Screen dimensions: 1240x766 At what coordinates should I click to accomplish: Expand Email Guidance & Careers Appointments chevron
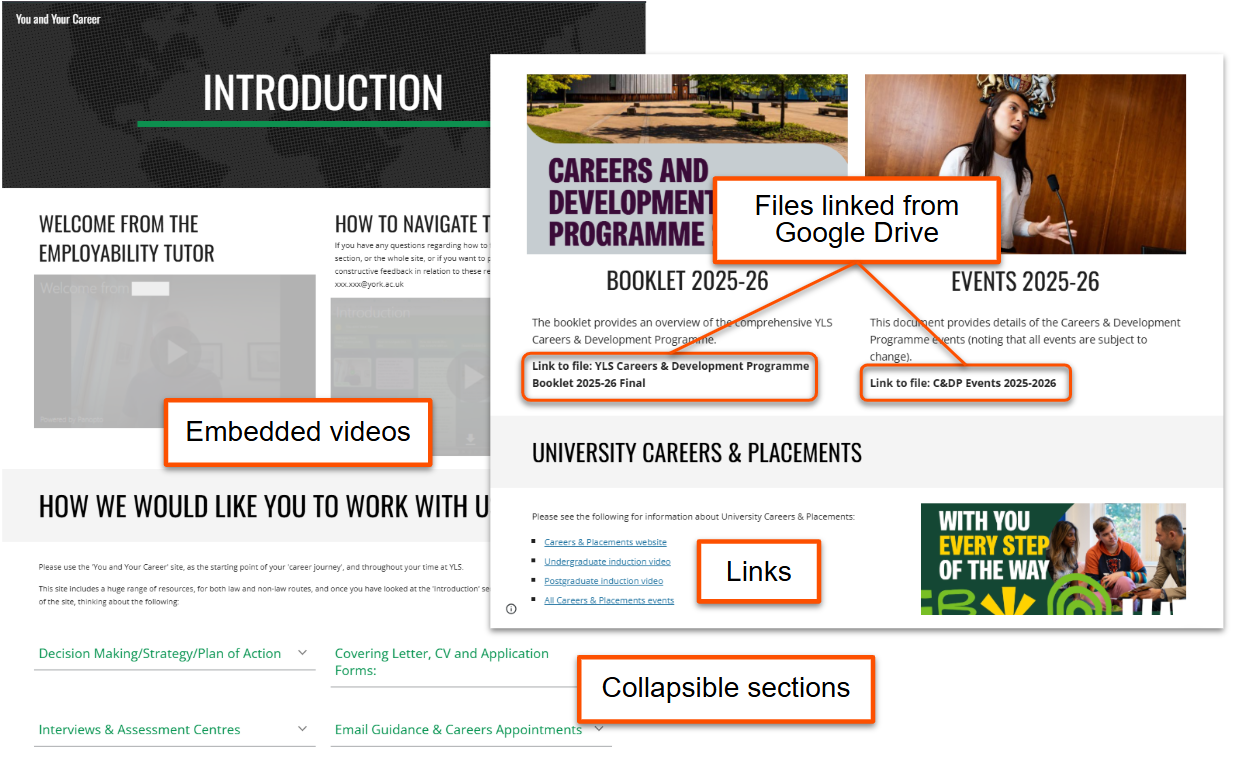click(599, 729)
